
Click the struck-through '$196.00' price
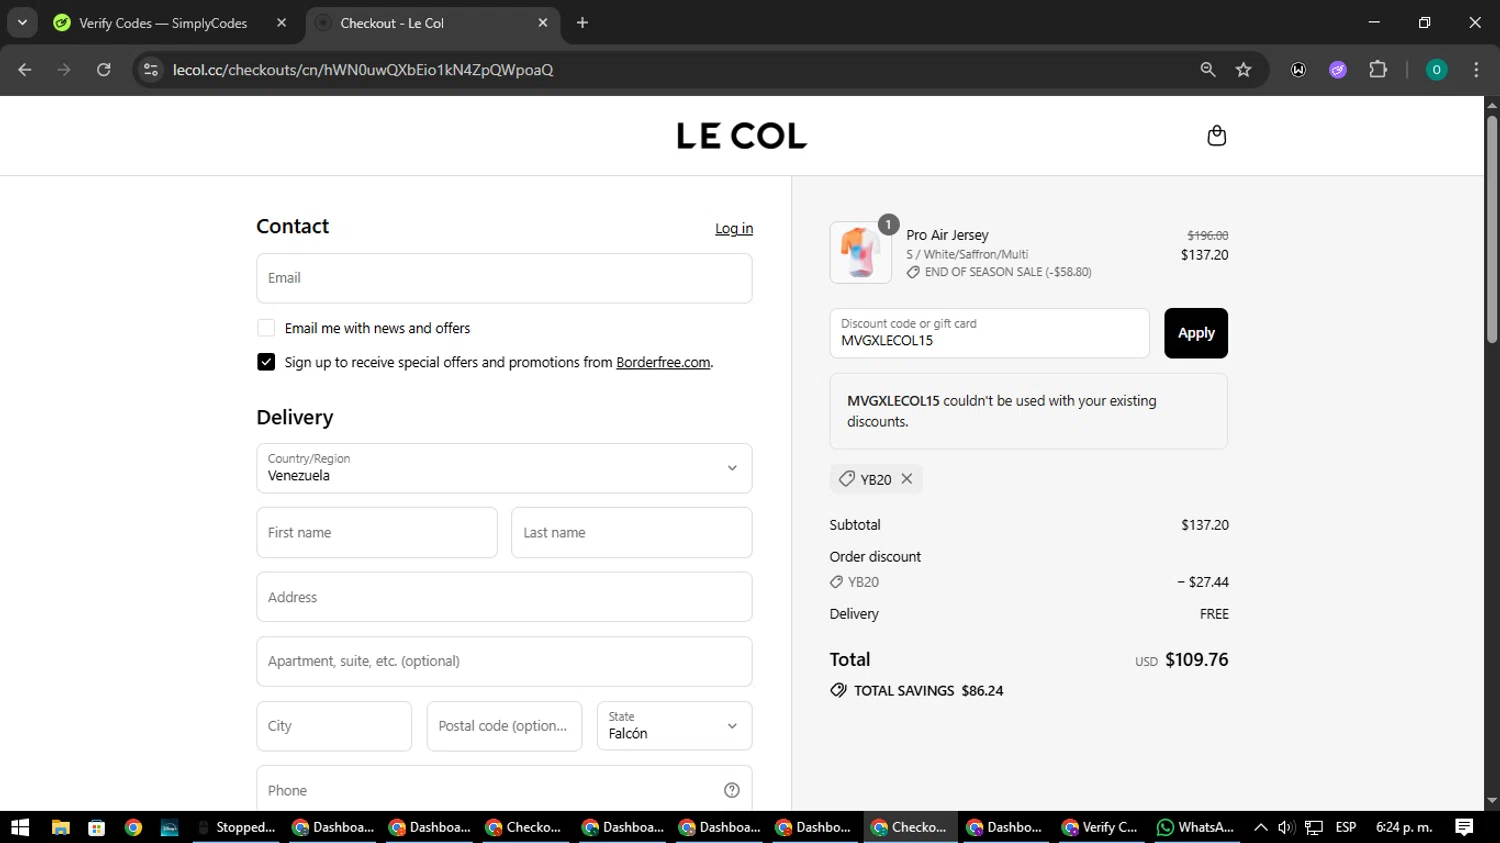pos(1207,236)
